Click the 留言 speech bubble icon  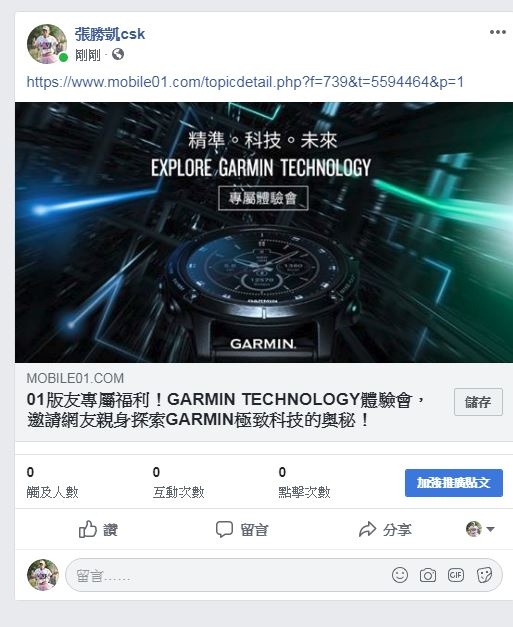pyautogui.click(x=224, y=529)
